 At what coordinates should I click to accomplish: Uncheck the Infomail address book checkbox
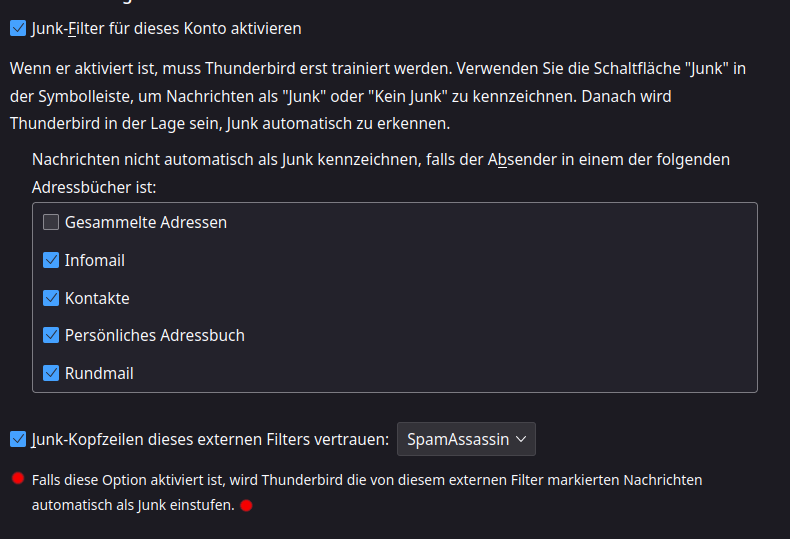pos(51,260)
